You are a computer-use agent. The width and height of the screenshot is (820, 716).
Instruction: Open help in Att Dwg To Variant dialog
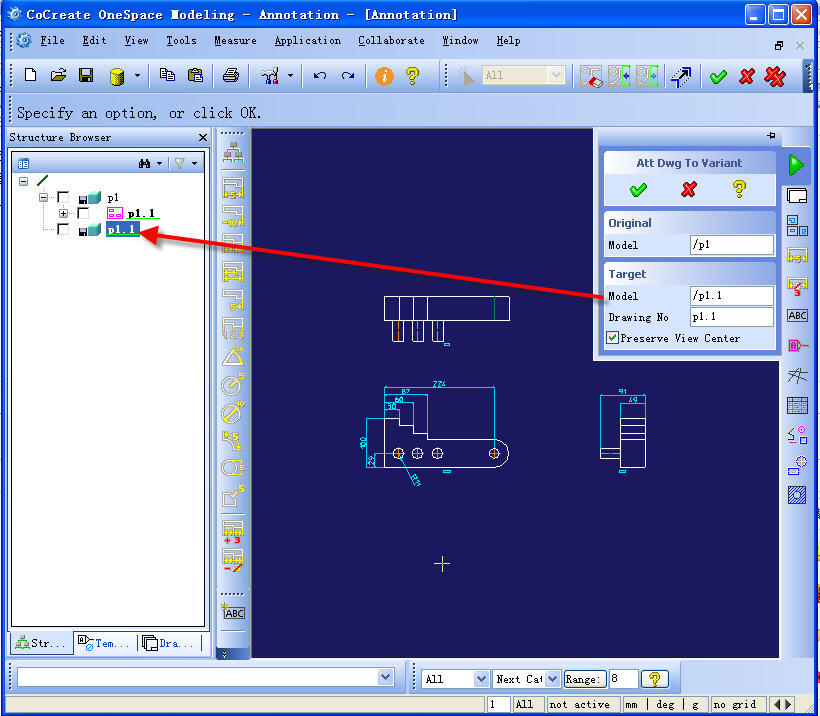click(x=739, y=188)
